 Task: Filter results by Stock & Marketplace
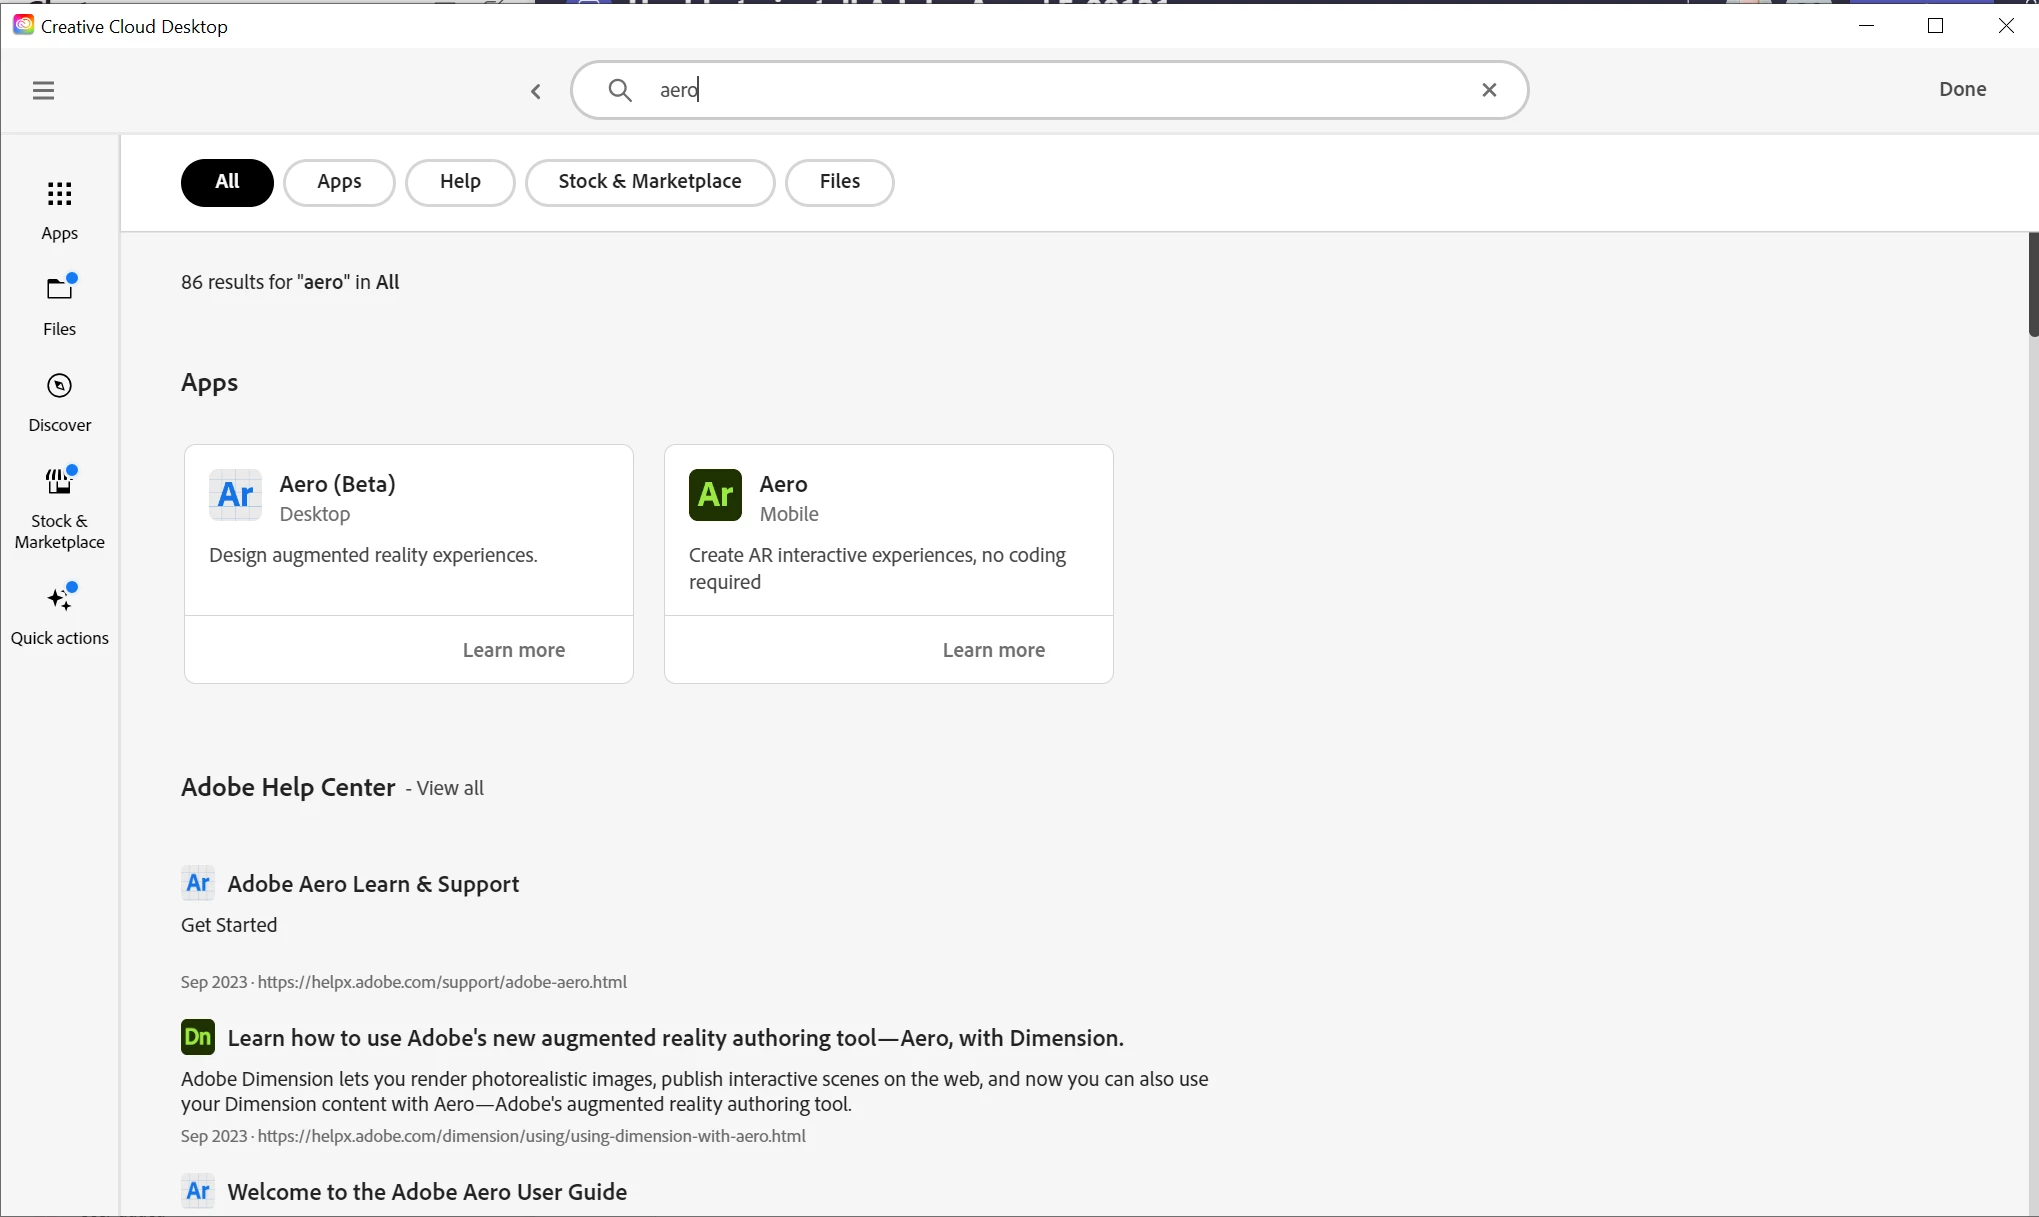pyautogui.click(x=650, y=182)
